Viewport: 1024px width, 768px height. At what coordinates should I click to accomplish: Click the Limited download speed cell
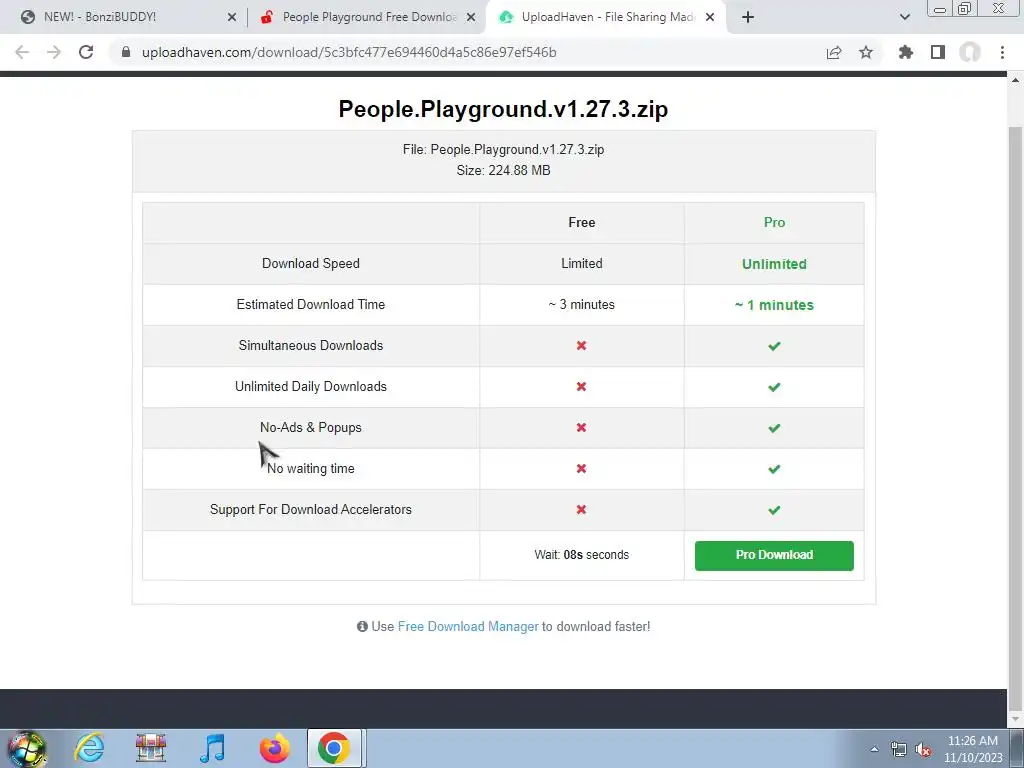[x=582, y=263]
